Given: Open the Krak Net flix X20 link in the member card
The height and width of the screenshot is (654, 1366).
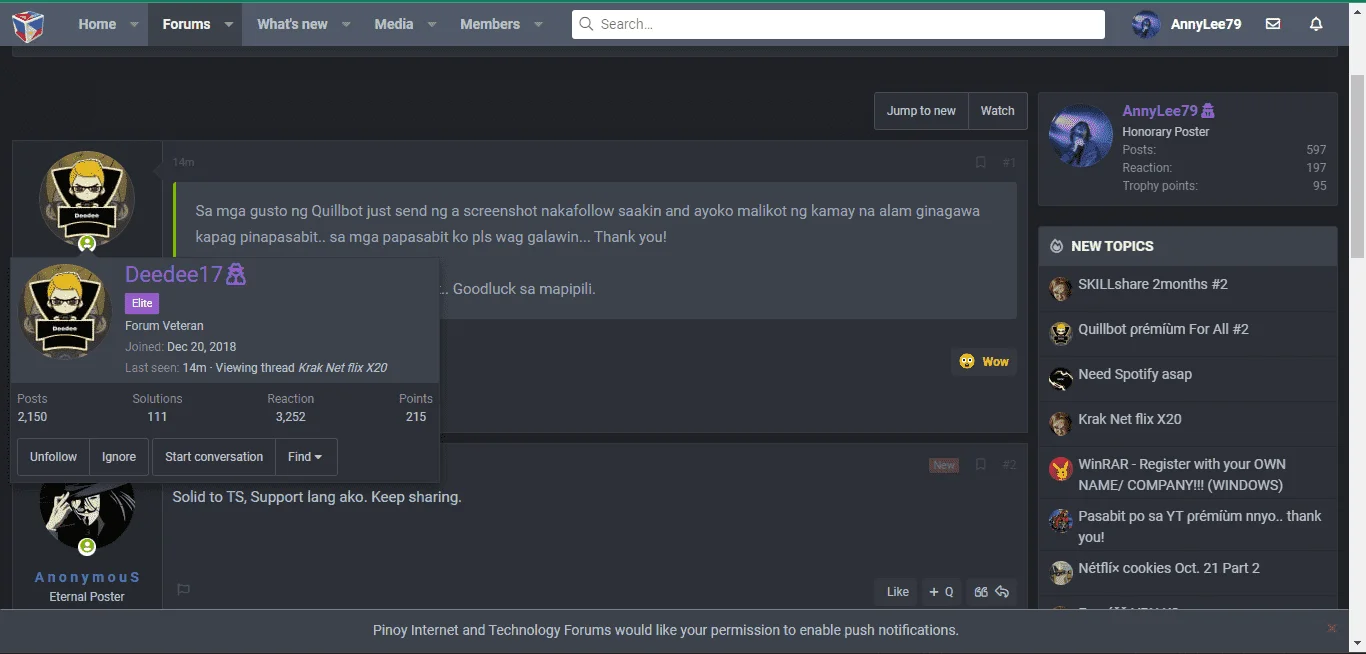Looking at the screenshot, I should (x=342, y=368).
